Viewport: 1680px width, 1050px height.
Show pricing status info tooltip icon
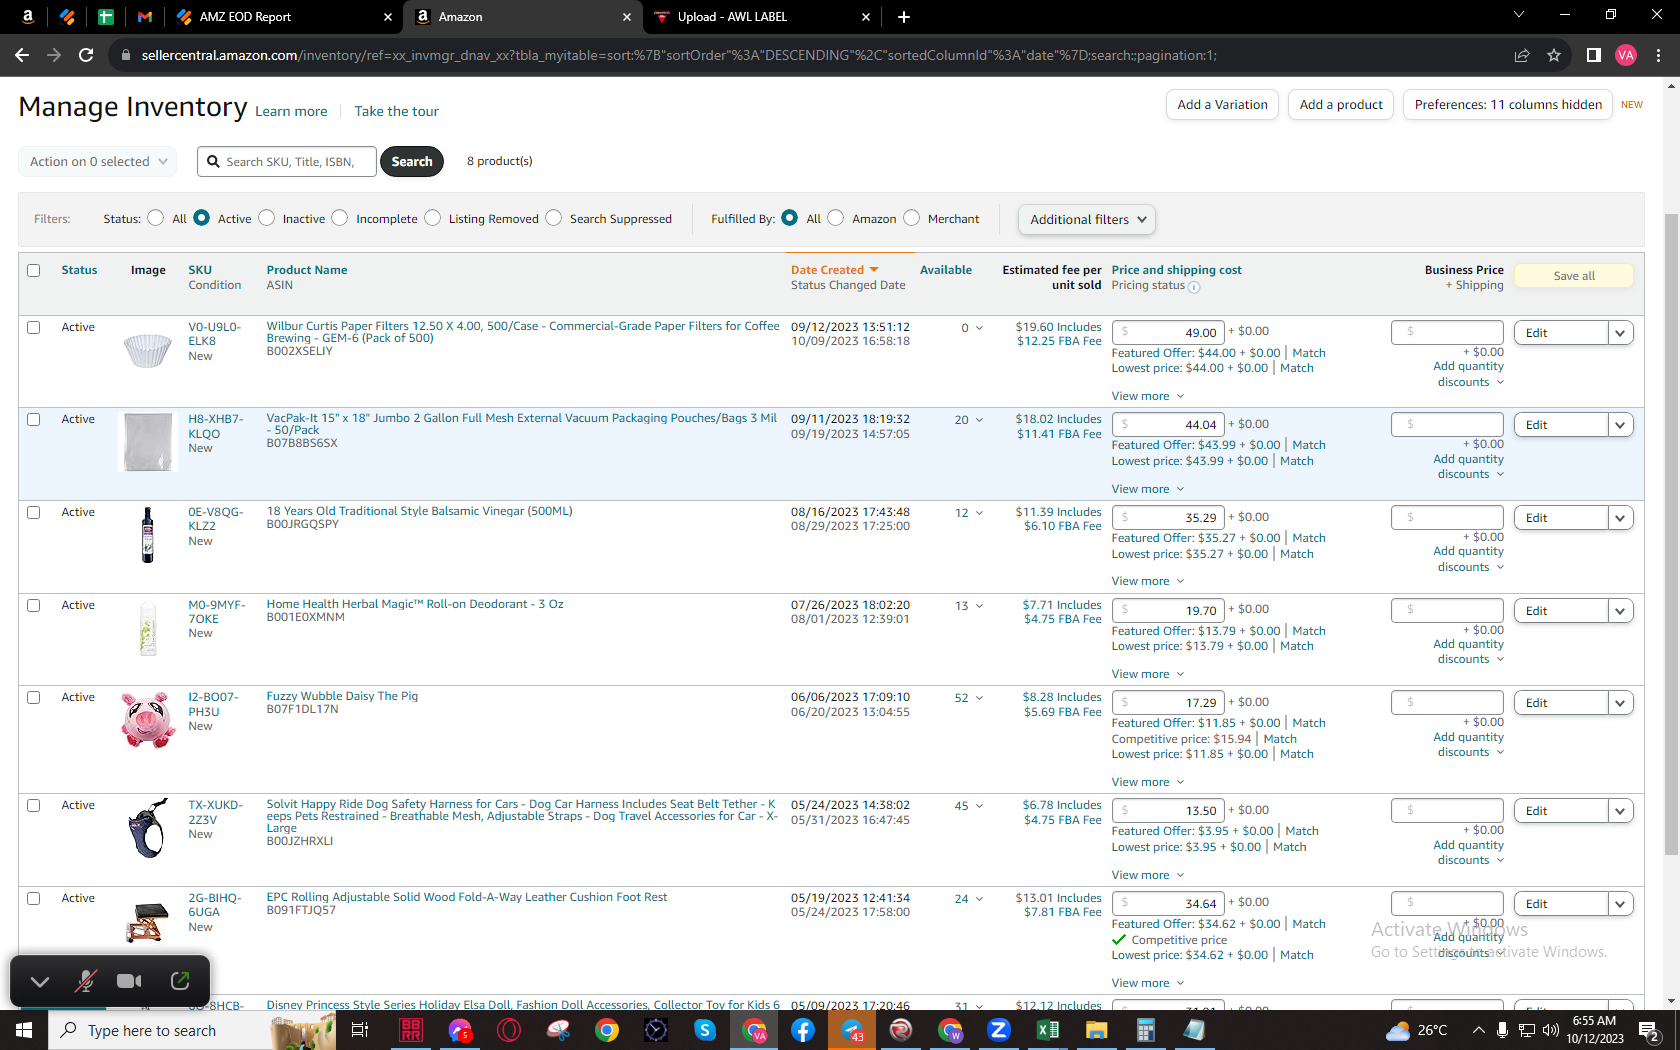1194,287
